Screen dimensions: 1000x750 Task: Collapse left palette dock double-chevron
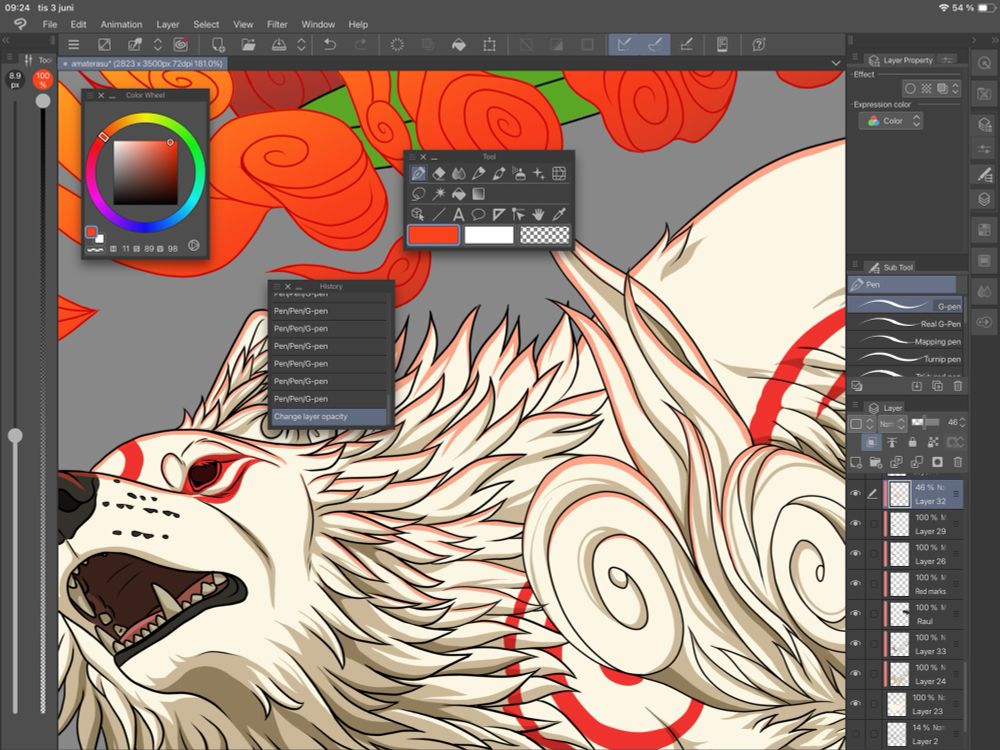(x=6, y=40)
